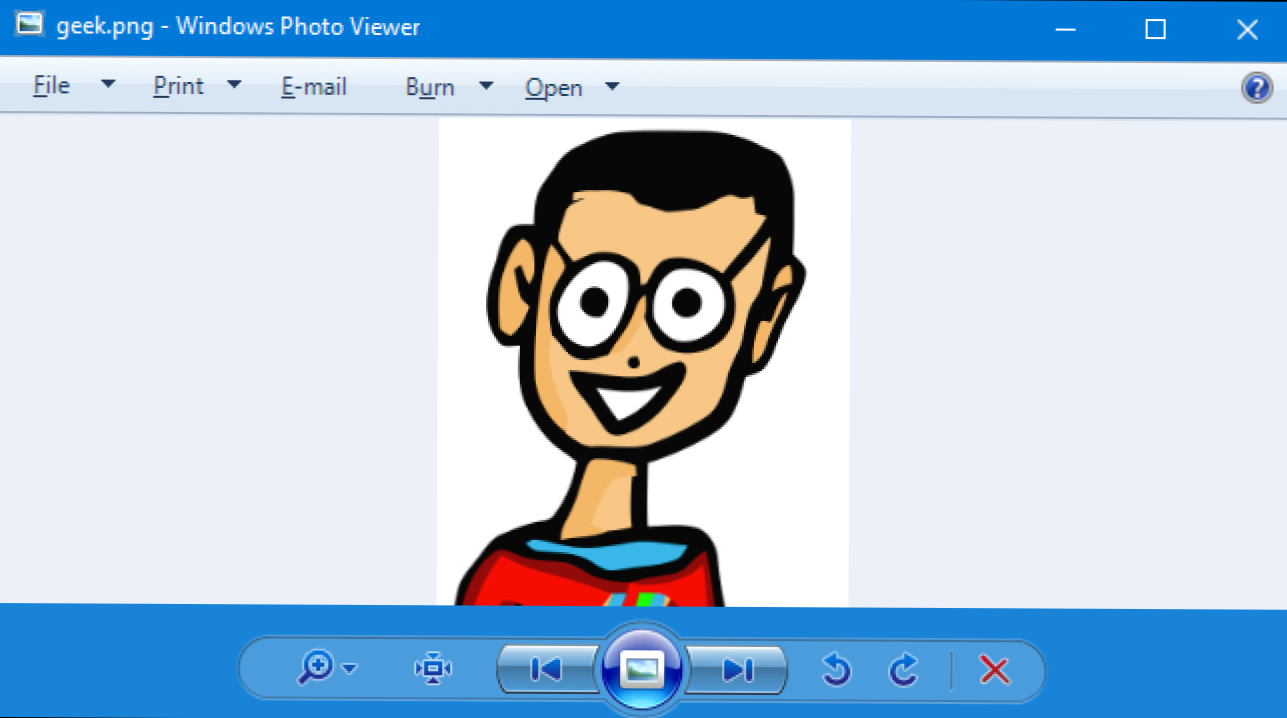Expand the arrow next to Print

[x=234, y=86]
